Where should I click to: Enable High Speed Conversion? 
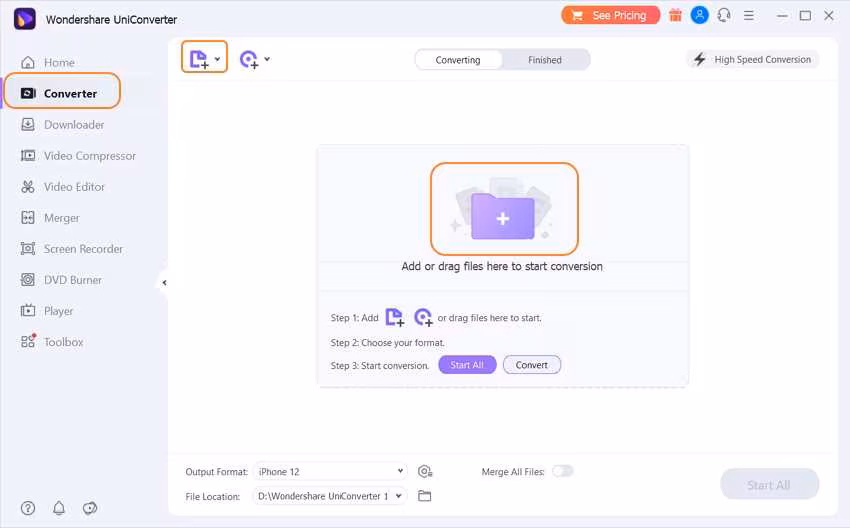click(x=752, y=59)
